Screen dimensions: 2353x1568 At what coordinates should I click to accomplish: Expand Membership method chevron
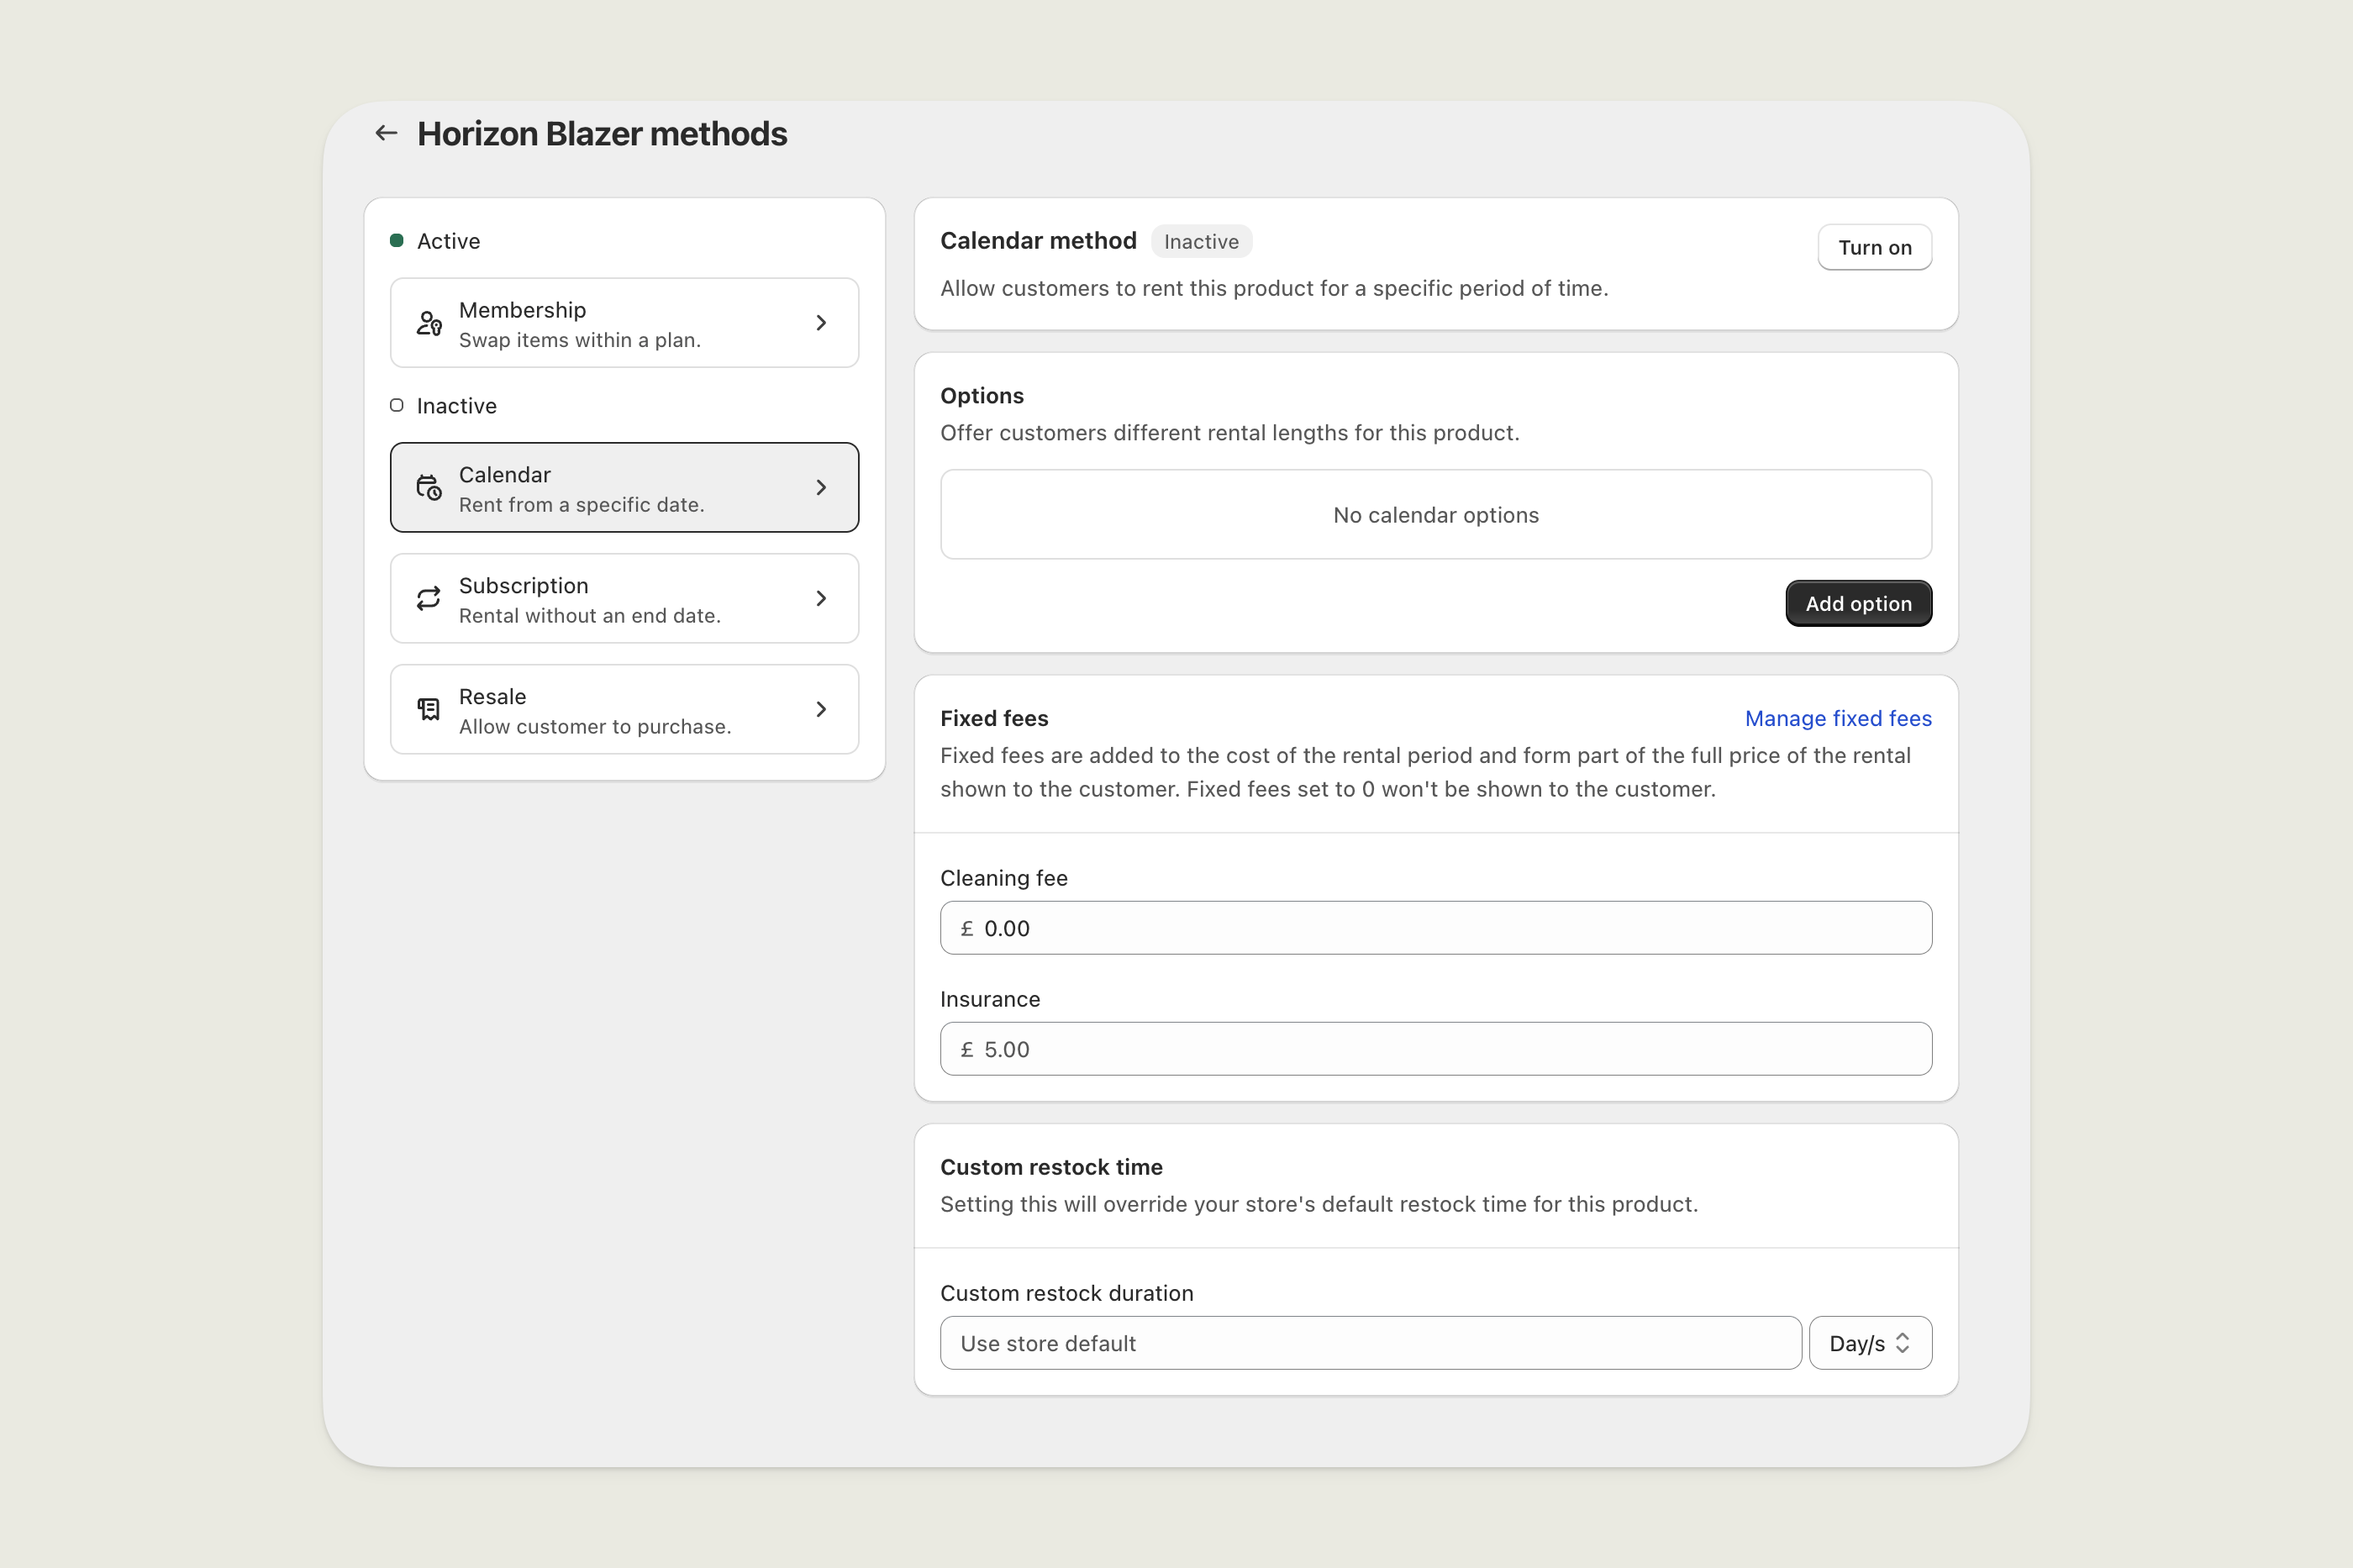[x=821, y=323]
